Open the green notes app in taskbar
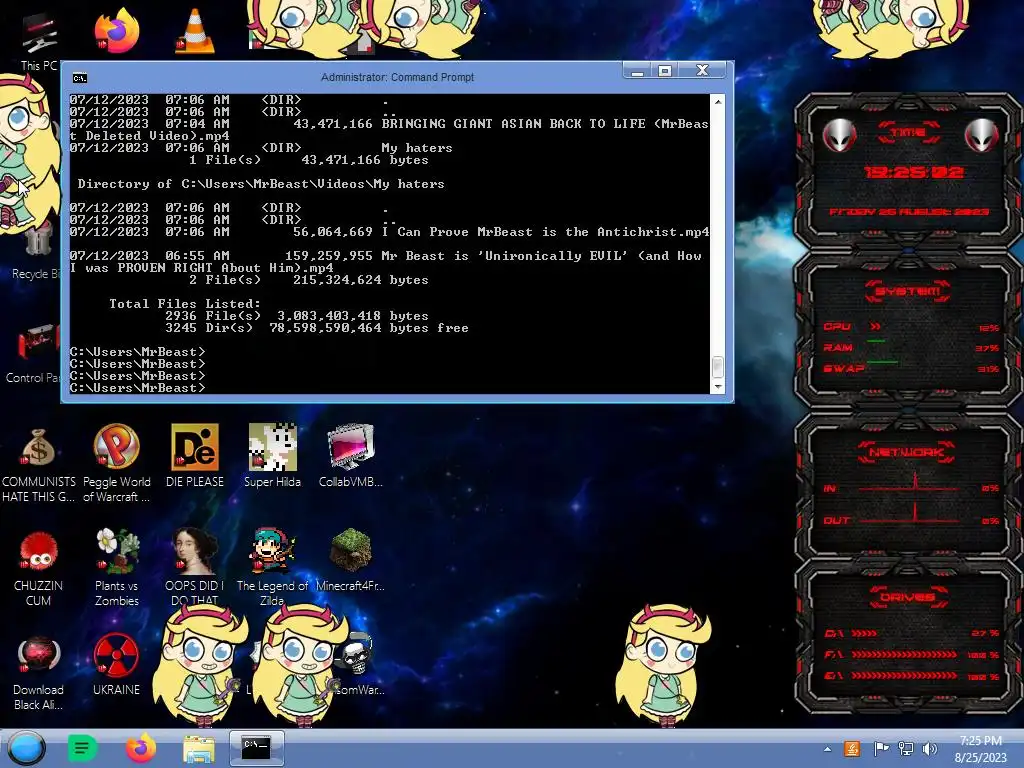Screen dimensions: 1024x768 [x=82, y=748]
